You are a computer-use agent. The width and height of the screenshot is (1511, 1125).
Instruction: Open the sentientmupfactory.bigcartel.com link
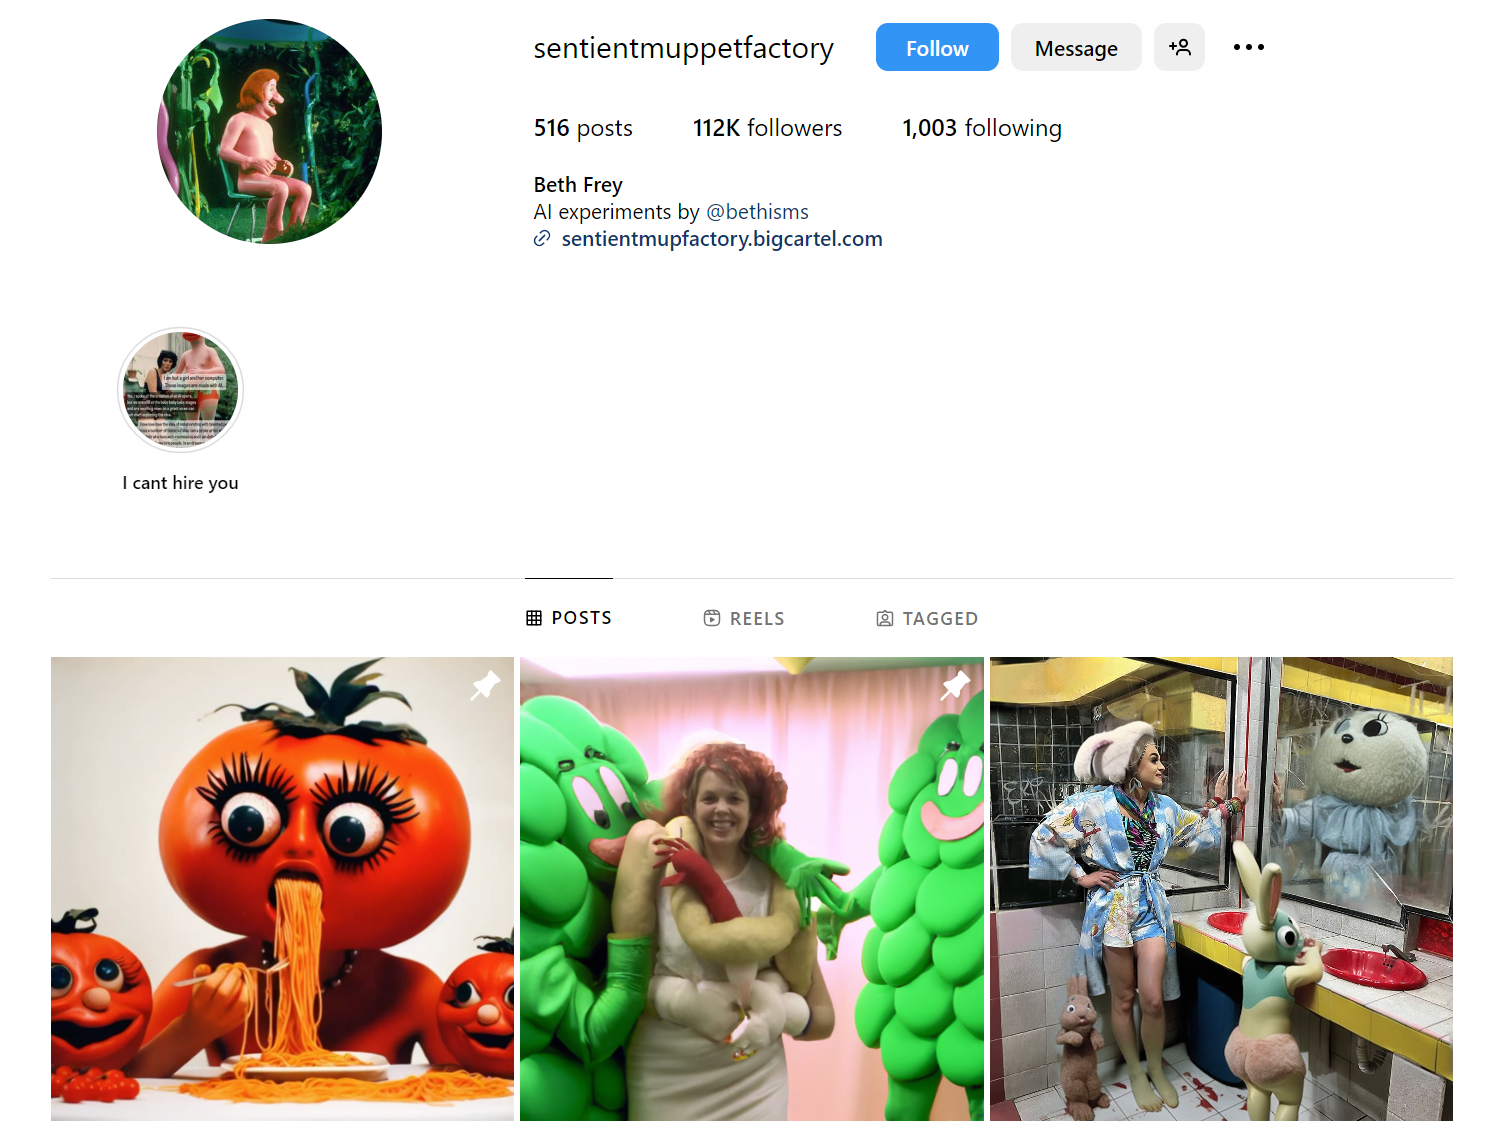(x=722, y=239)
